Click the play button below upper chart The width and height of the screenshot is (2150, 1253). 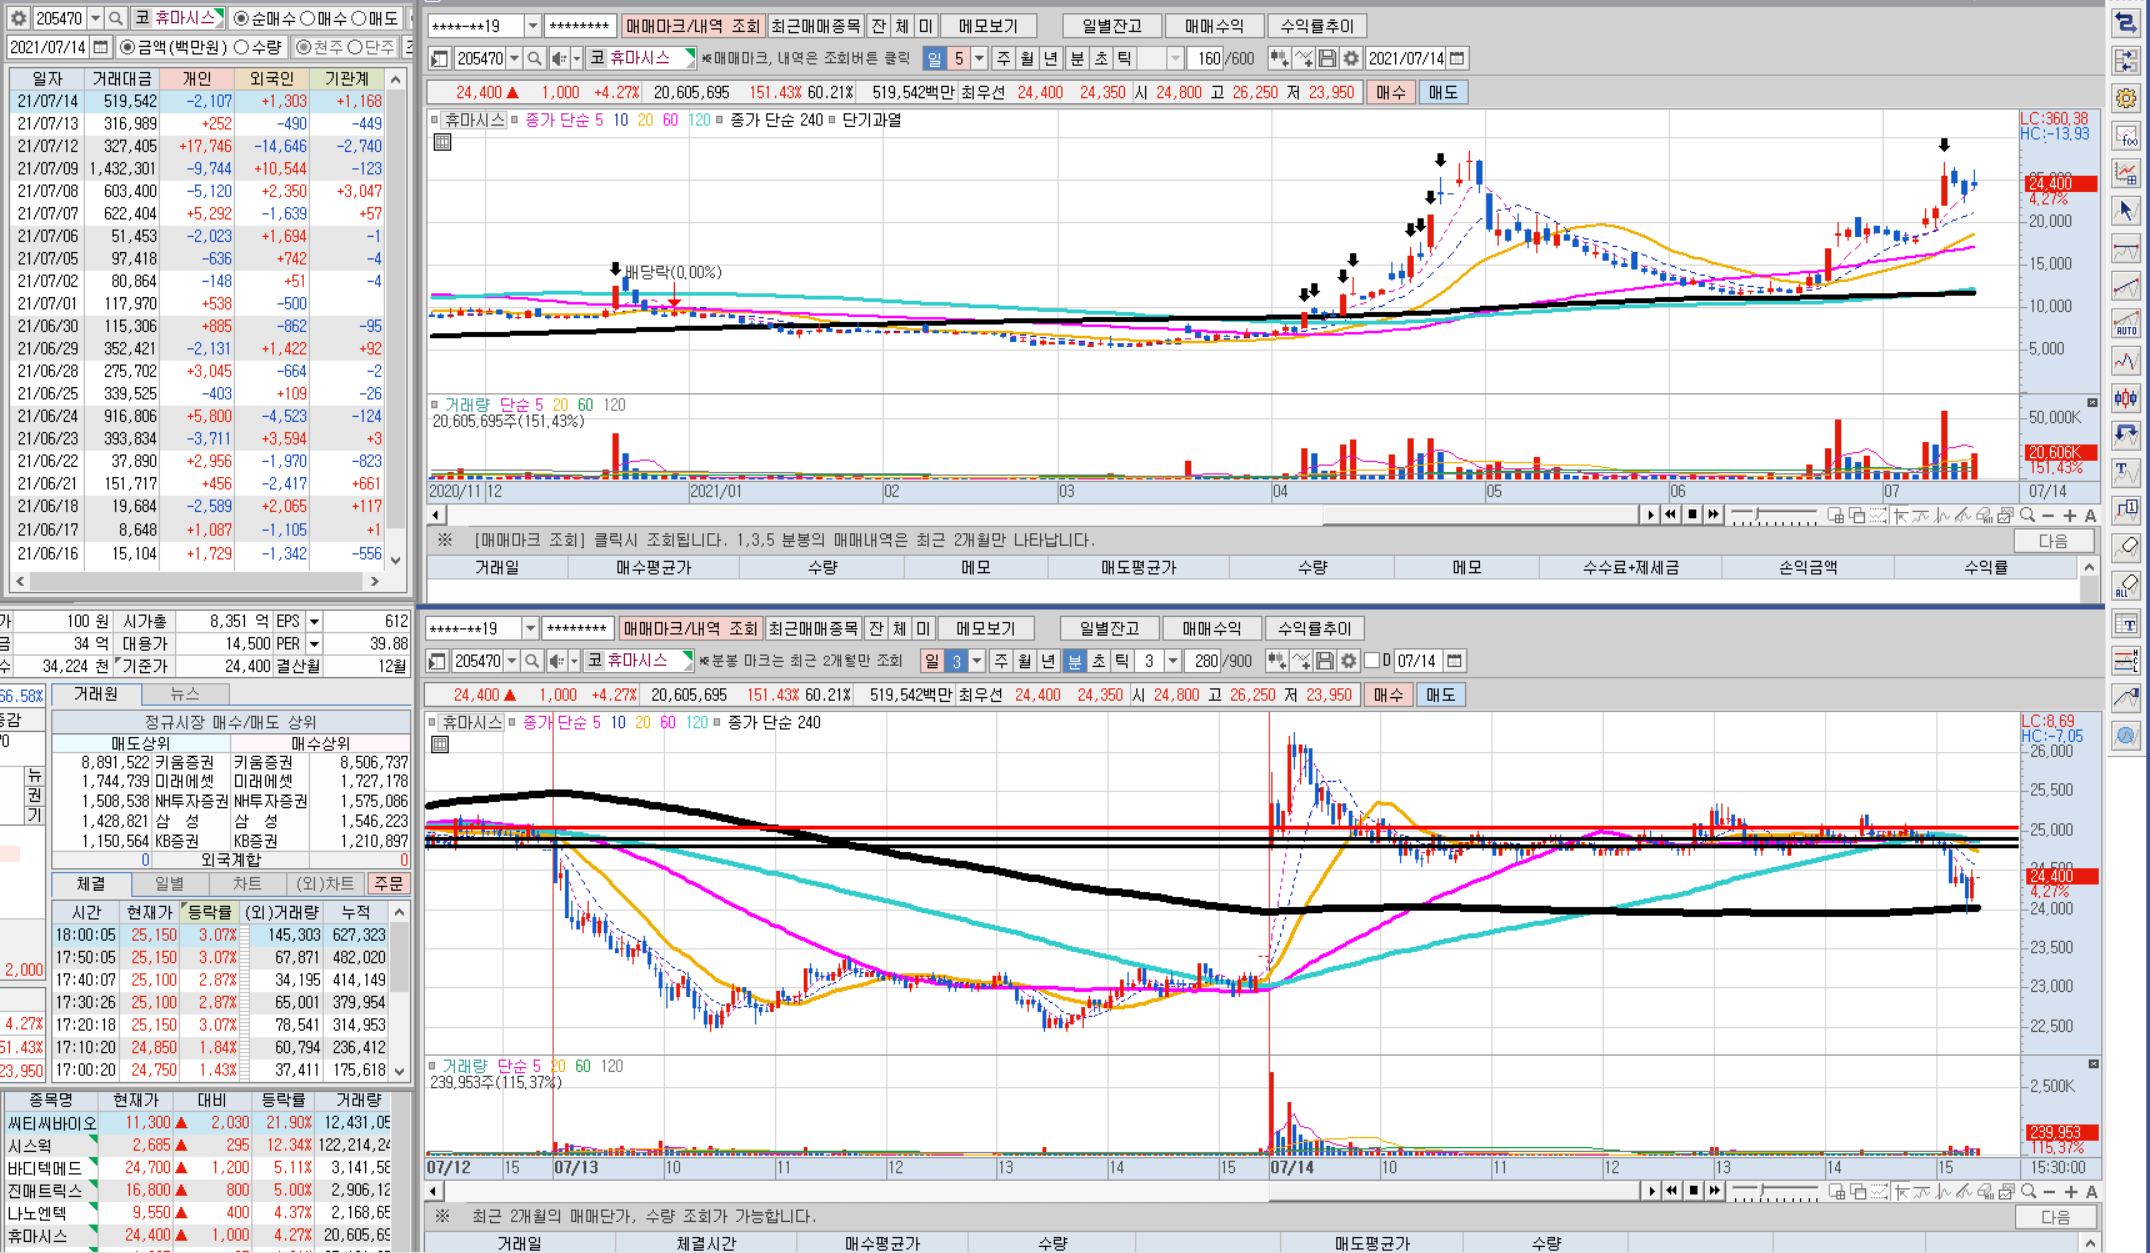[1650, 514]
